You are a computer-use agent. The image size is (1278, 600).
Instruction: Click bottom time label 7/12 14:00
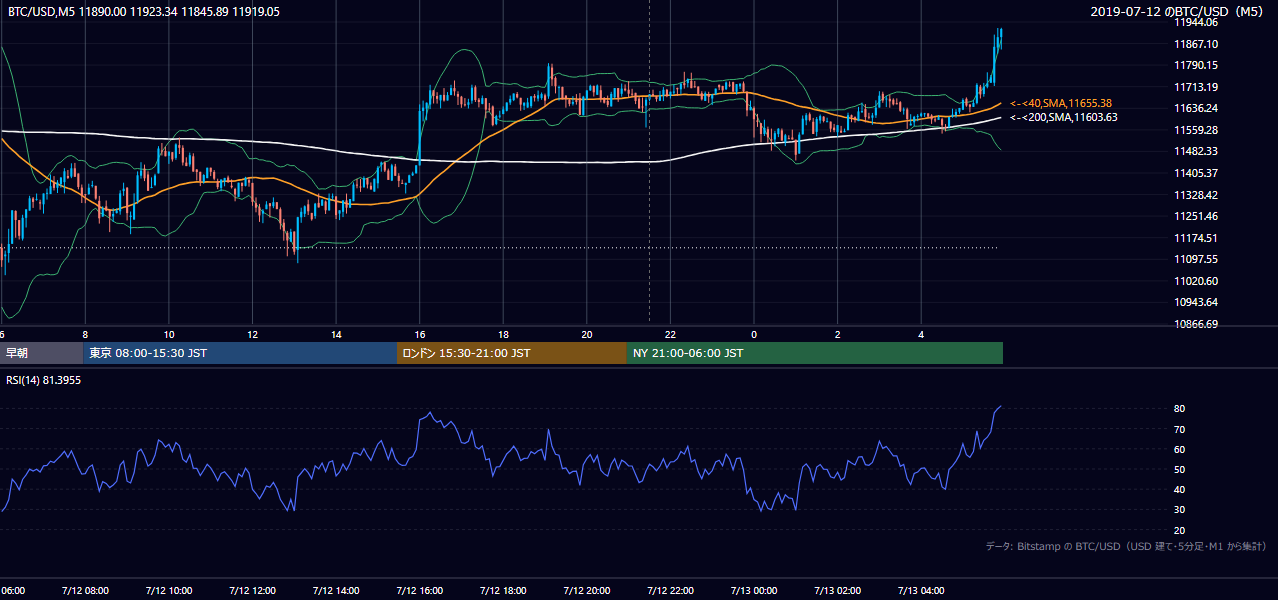335,591
